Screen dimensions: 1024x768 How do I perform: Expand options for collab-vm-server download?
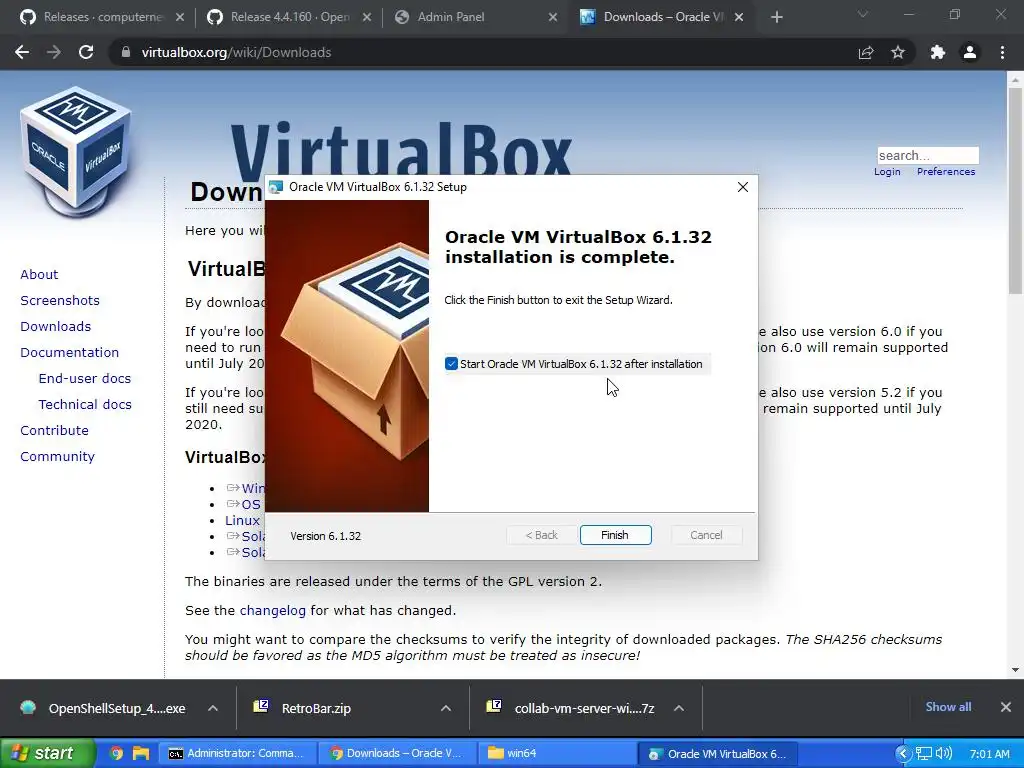point(679,709)
